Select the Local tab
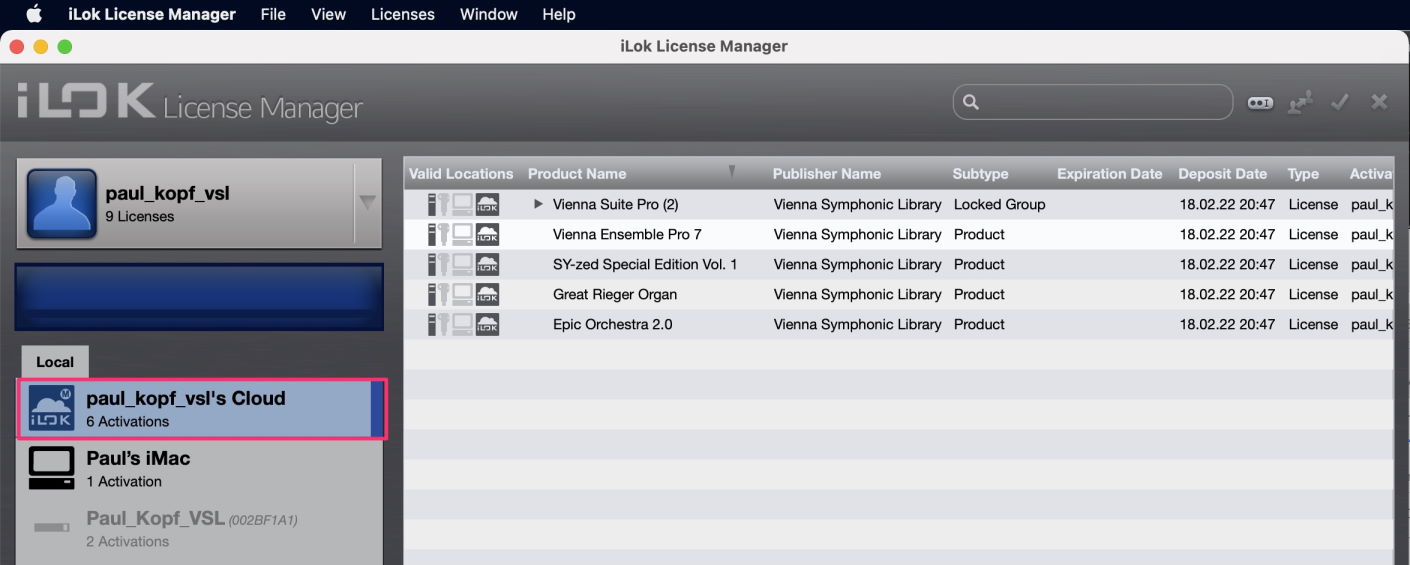Image resolution: width=1410 pixels, height=565 pixels. tap(55, 362)
